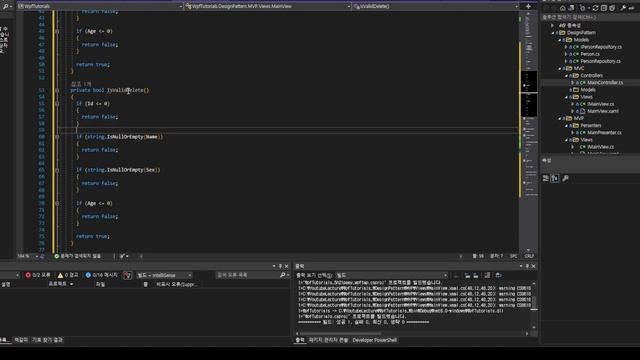Toggle the messages filter with blue info icon
Screen dimensions: 640x360
[101, 275]
